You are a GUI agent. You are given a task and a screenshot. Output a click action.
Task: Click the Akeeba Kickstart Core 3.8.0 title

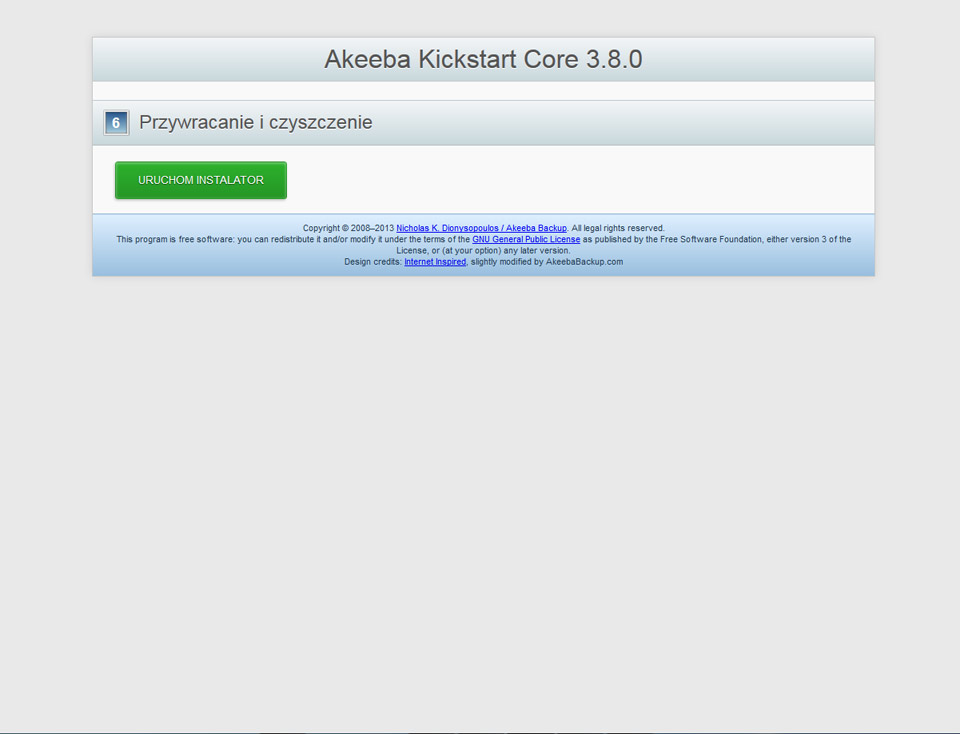click(483, 59)
